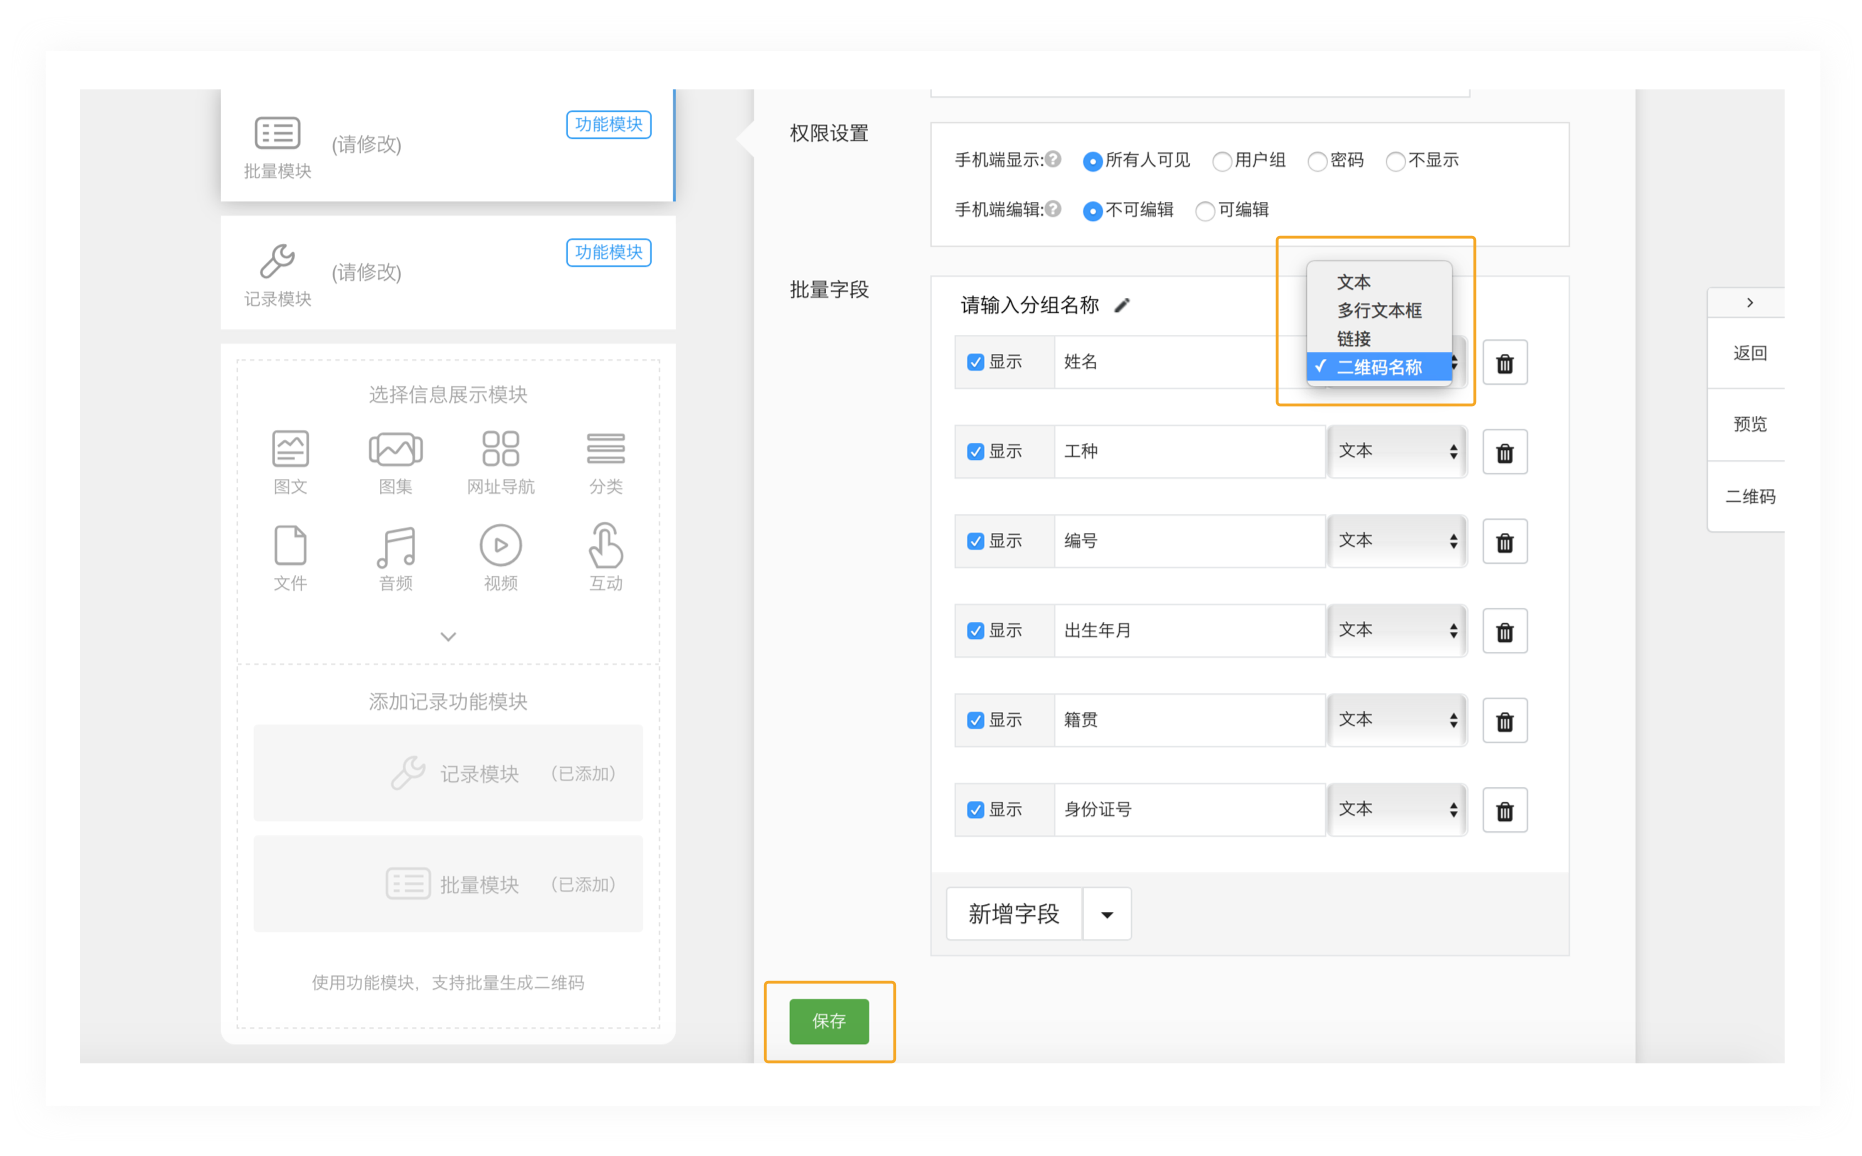Delete the 姓名 field with trash icon
Screen dimensions: 1862x1156
point(1505,363)
